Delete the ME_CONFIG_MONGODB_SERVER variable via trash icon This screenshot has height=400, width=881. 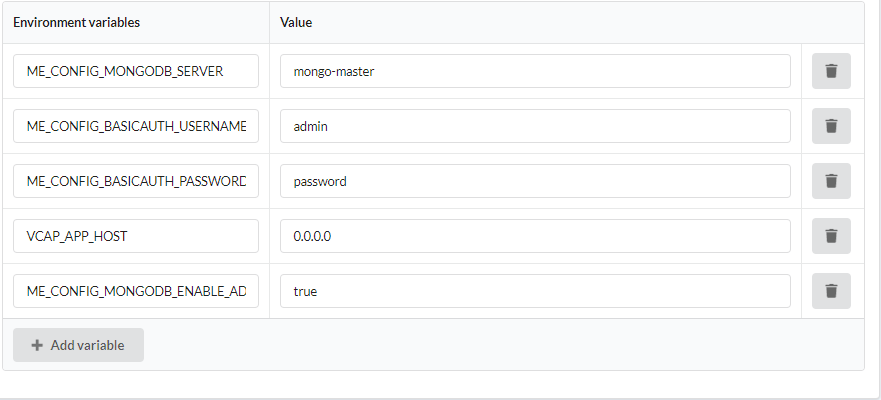[831, 71]
